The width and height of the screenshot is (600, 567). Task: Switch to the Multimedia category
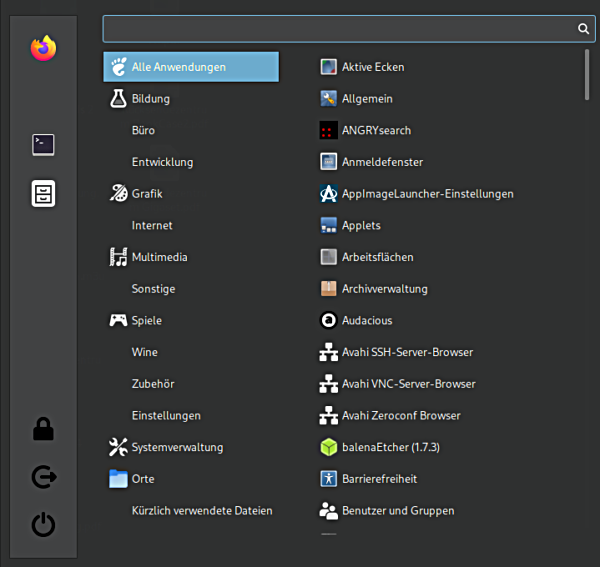pos(159,257)
